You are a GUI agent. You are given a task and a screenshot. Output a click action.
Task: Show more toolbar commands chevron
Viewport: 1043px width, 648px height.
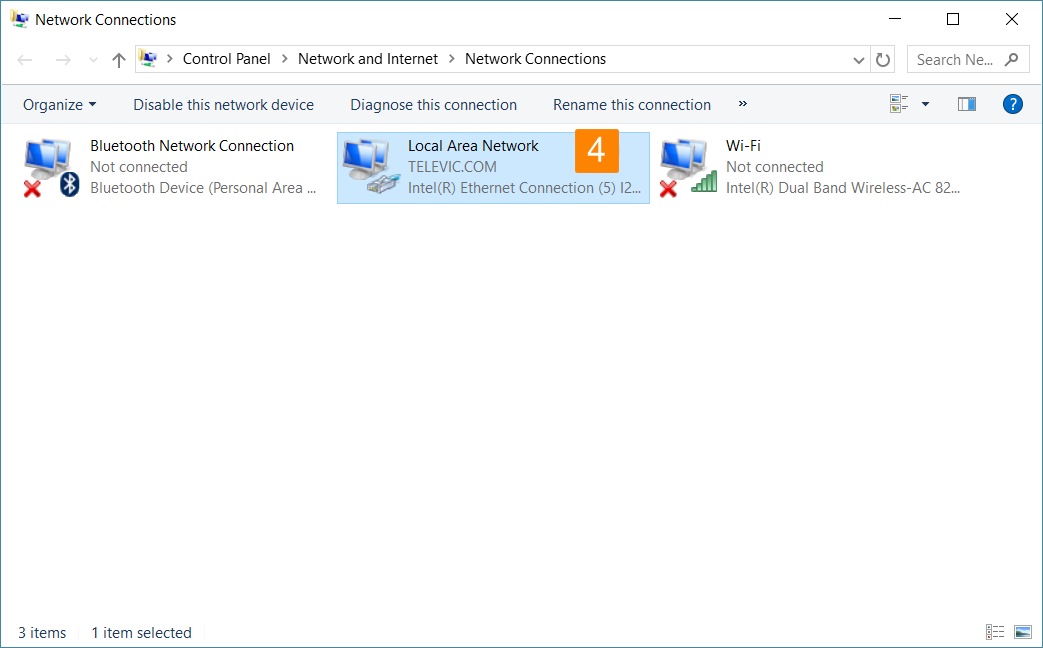coord(743,104)
